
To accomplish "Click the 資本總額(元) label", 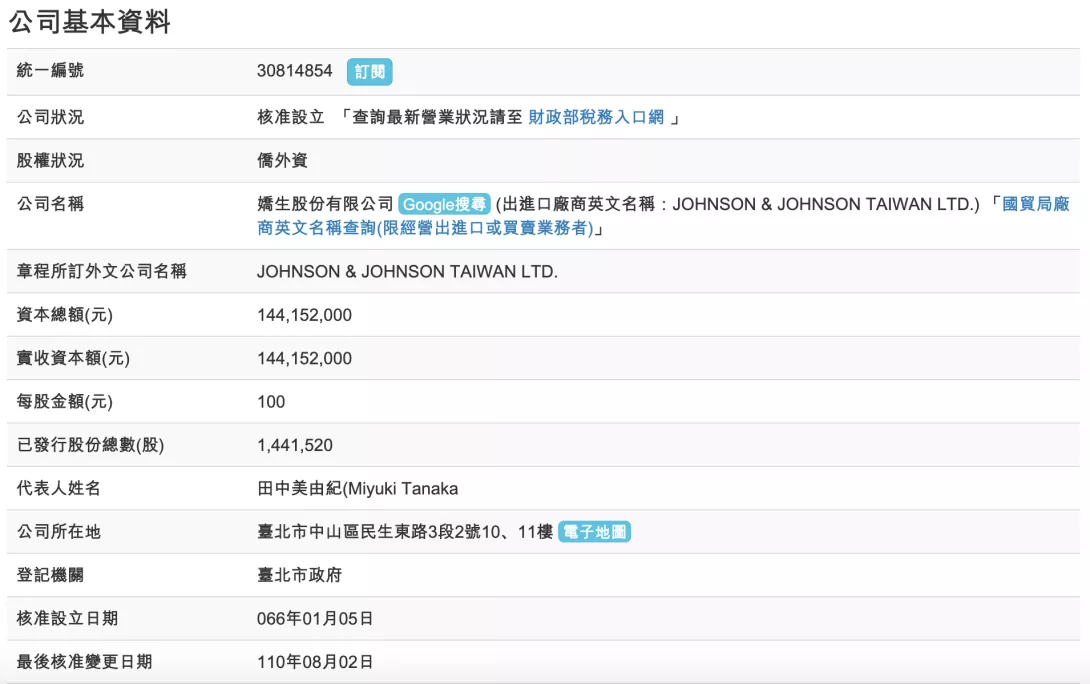I will [65, 315].
